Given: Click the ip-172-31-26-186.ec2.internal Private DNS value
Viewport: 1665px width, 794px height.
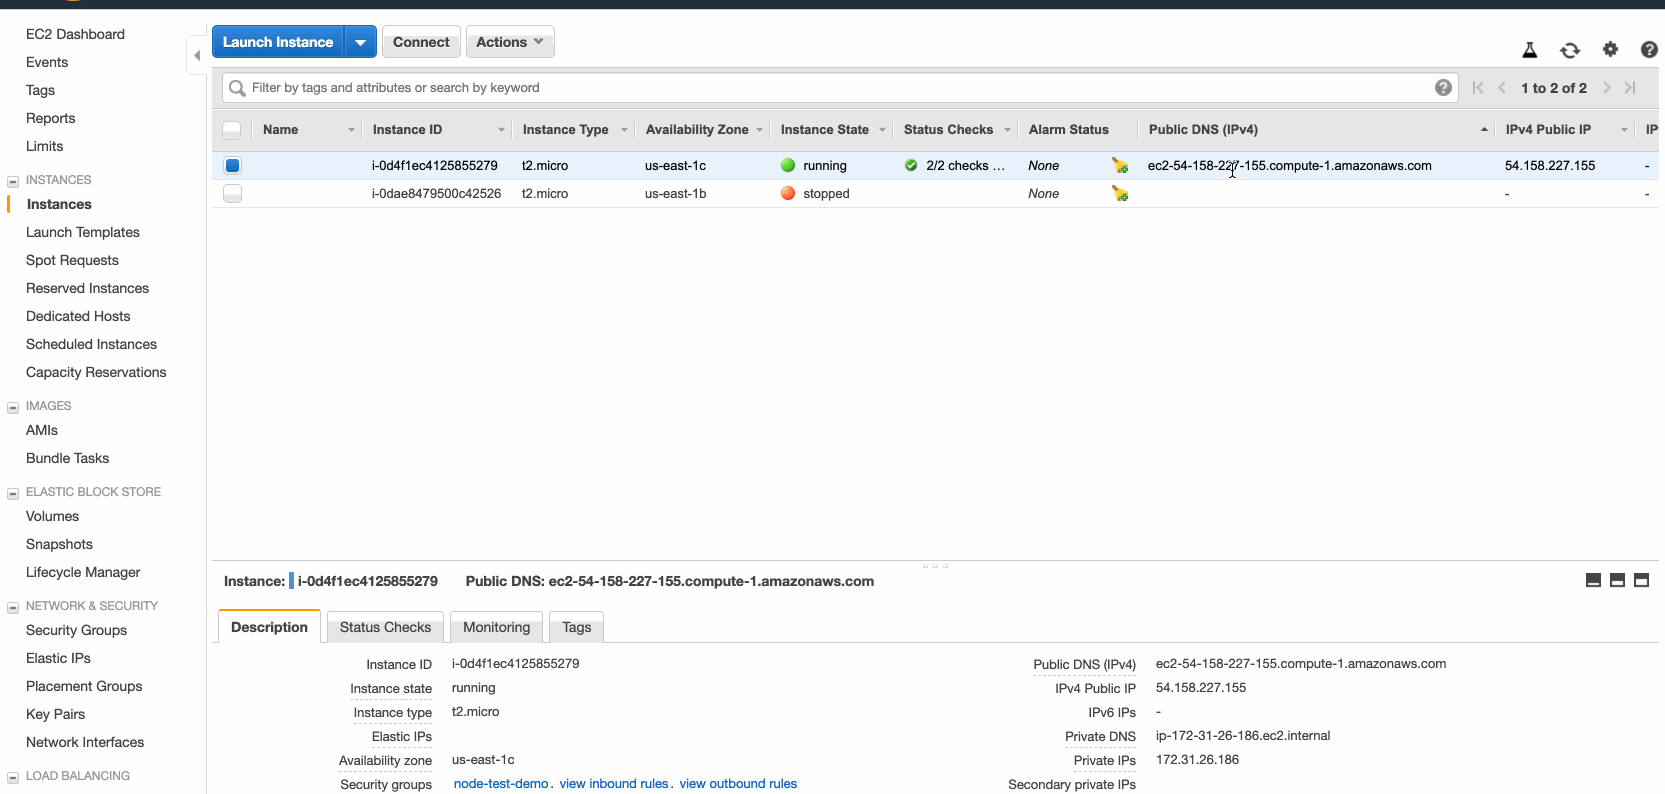Looking at the screenshot, I should point(1243,736).
